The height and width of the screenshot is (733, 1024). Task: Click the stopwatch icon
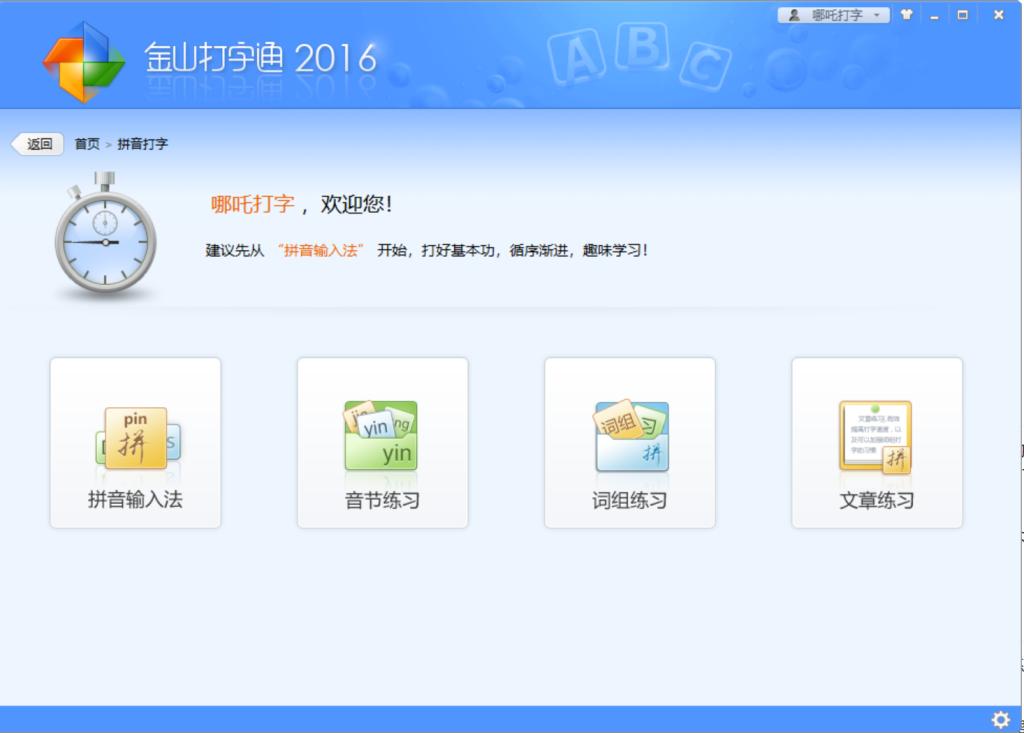tap(105, 238)
